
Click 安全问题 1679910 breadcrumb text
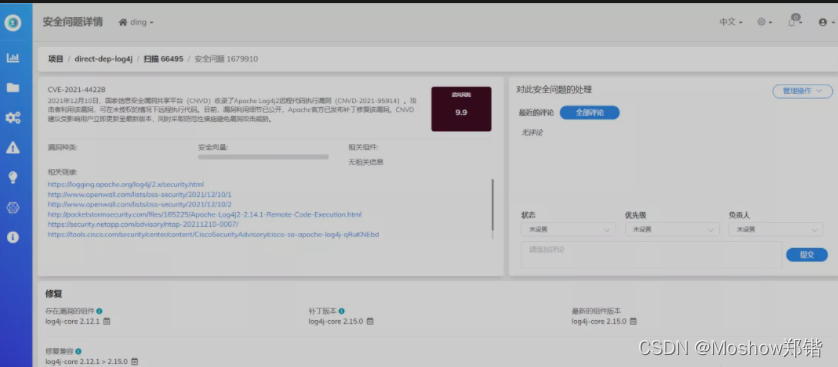coord(226,59)
